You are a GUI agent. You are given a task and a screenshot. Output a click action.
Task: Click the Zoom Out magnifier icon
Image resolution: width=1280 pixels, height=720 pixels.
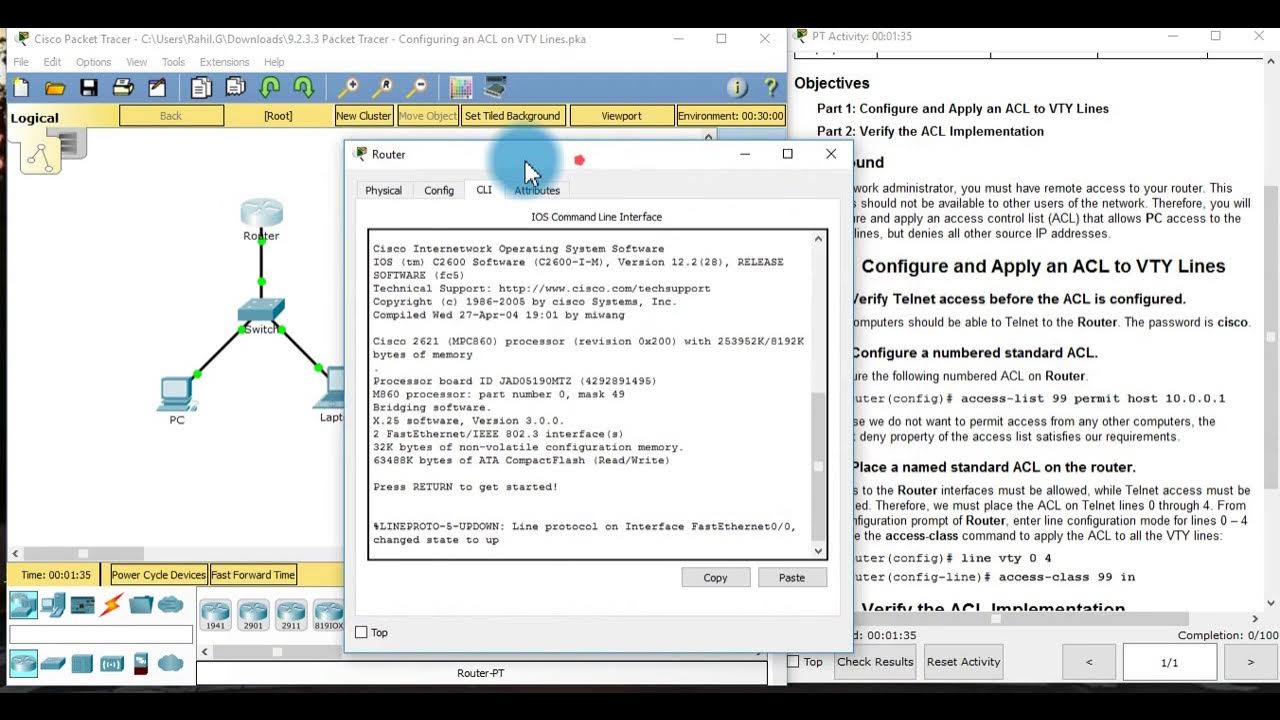pos(416,88)
